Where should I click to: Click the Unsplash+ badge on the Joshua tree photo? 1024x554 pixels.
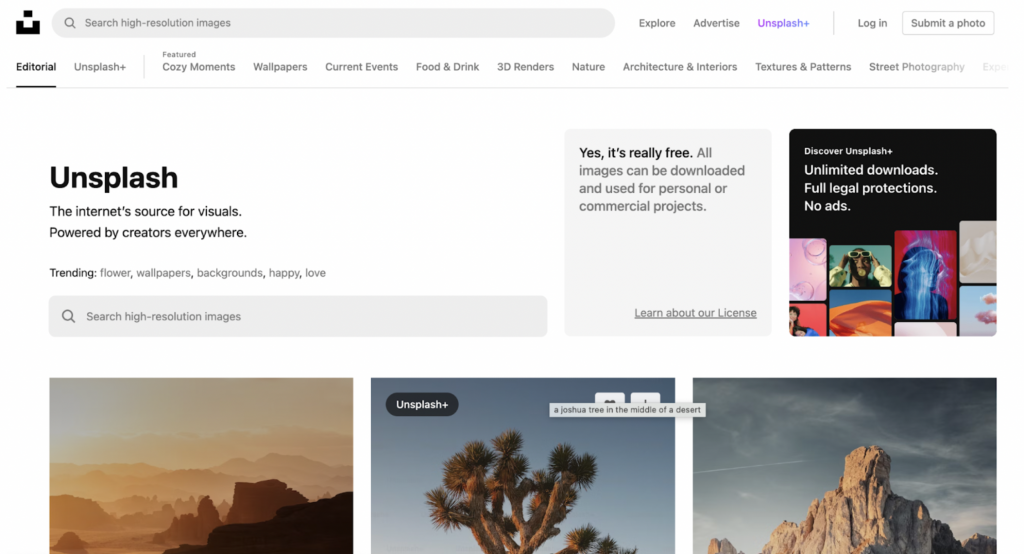click(422, 404)
